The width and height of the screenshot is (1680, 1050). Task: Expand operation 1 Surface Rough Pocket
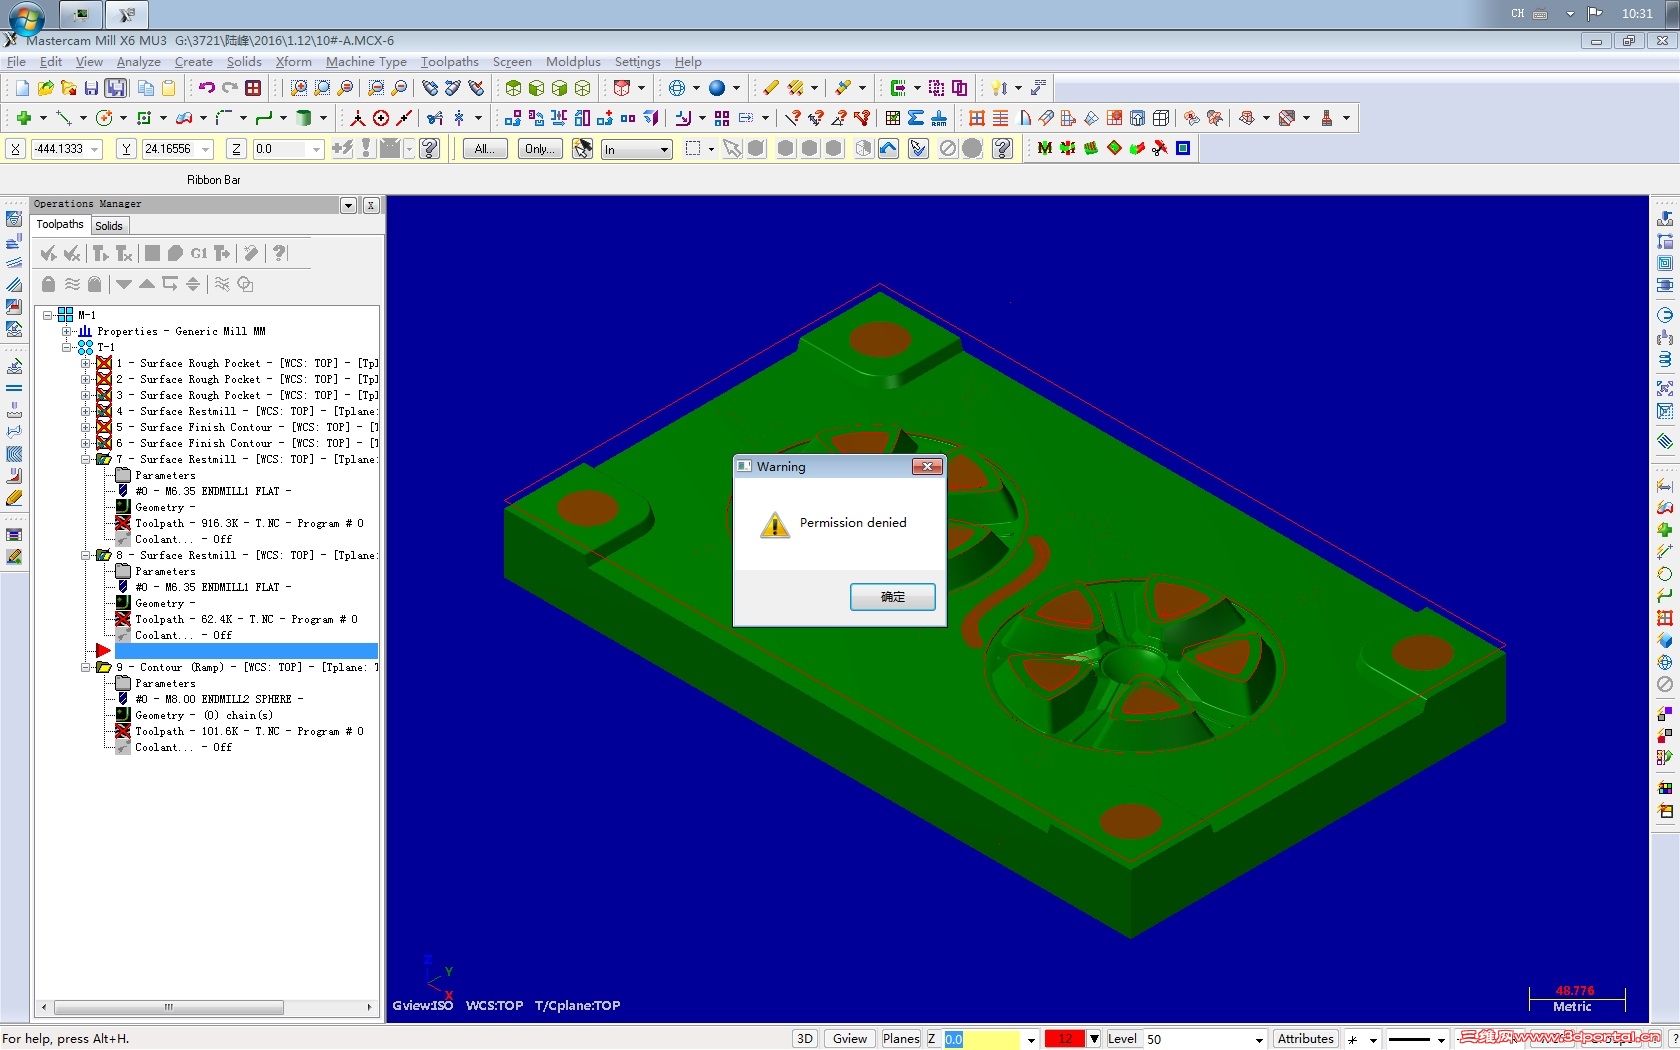86,363
